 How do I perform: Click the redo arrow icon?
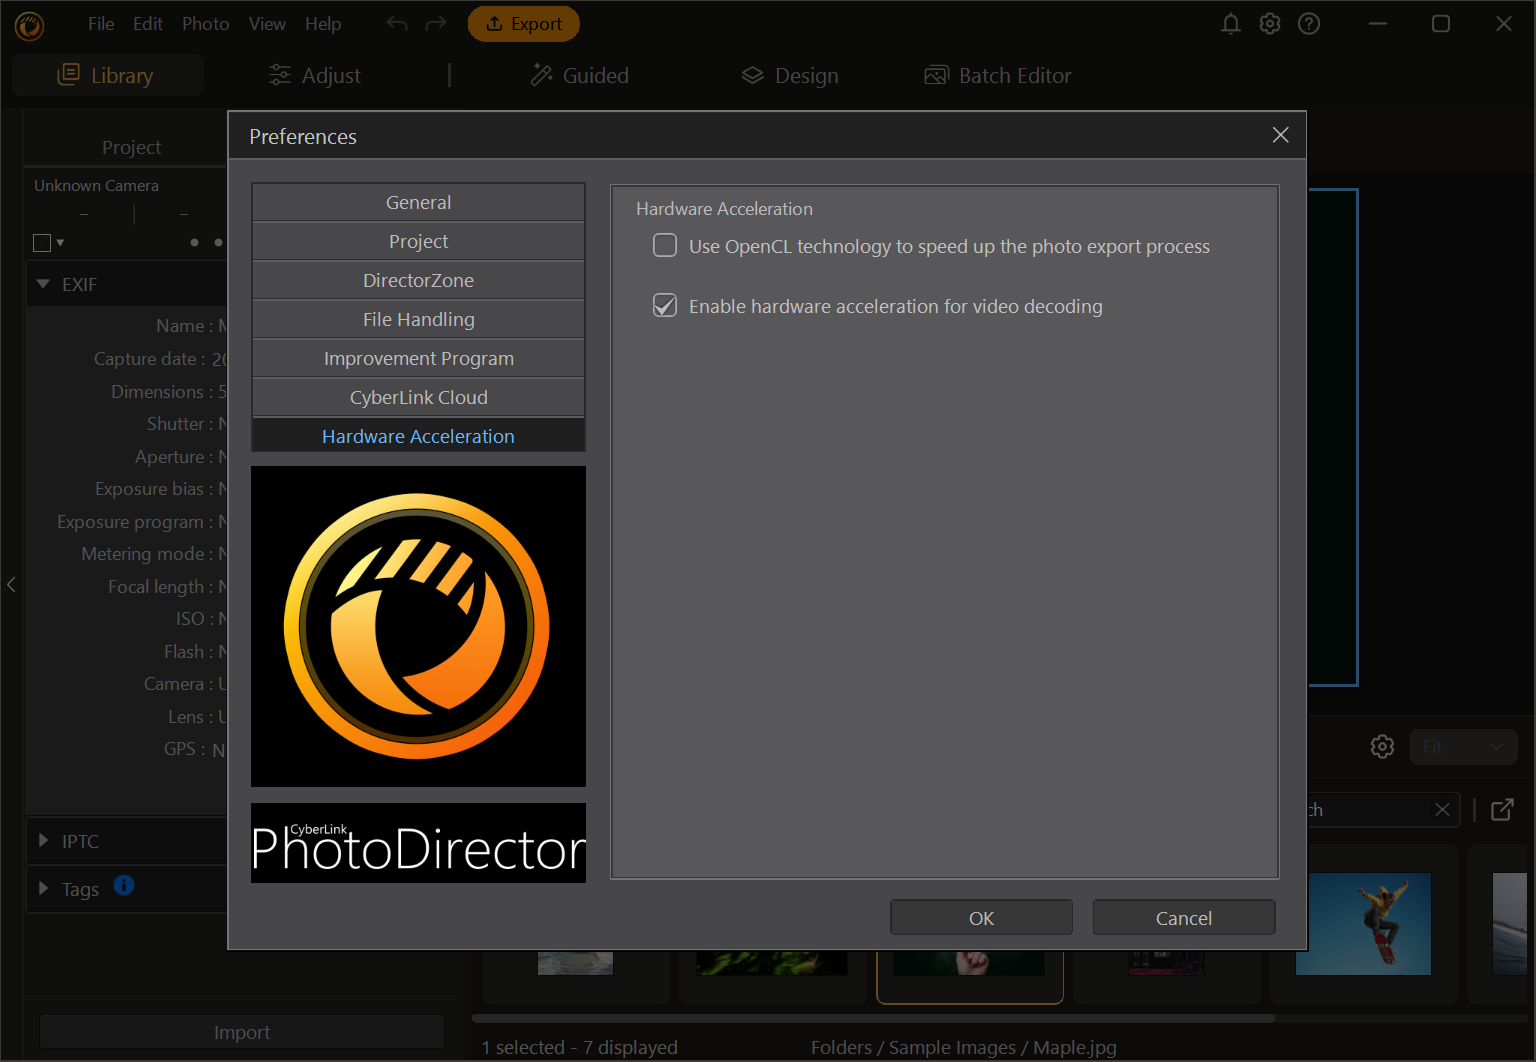[436, 24]
